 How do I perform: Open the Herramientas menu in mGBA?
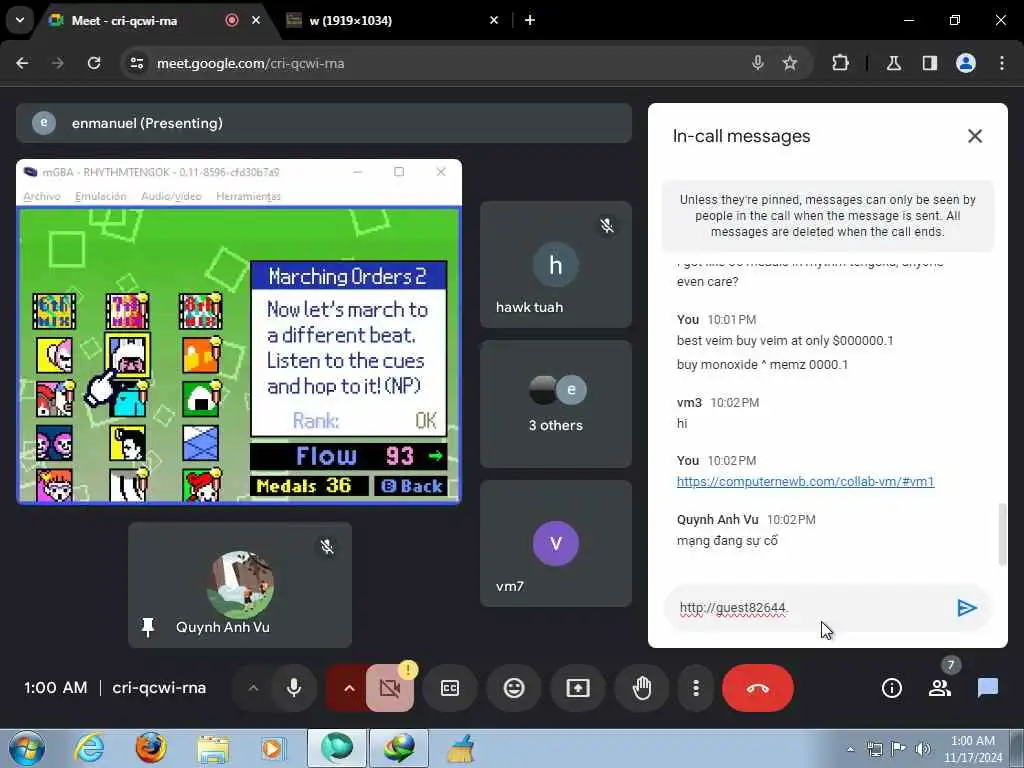pyautogui.click(x=248, y=196)
